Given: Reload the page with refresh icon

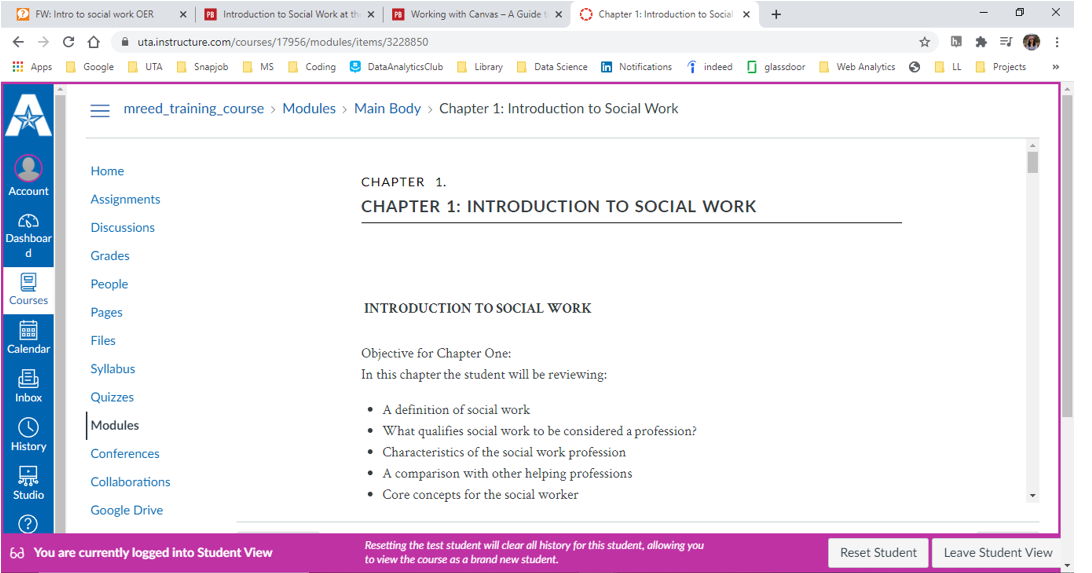Looking at the screenshot, I should pos(68,42).
